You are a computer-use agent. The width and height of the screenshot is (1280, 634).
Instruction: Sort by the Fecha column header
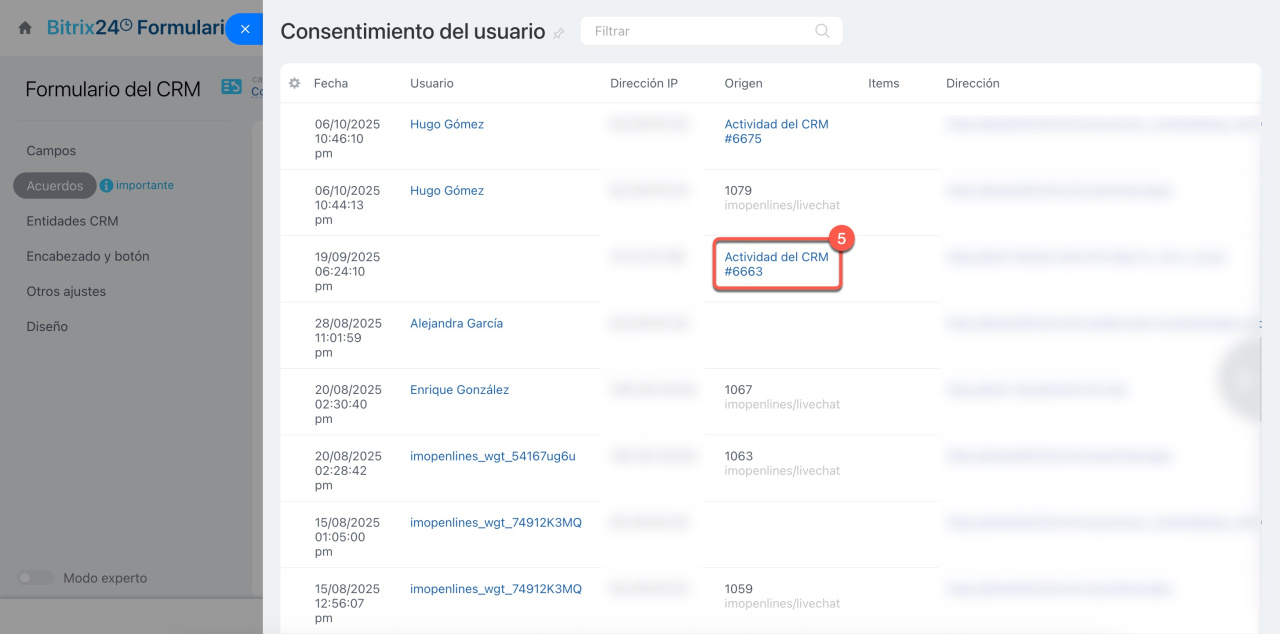[331, 84]
